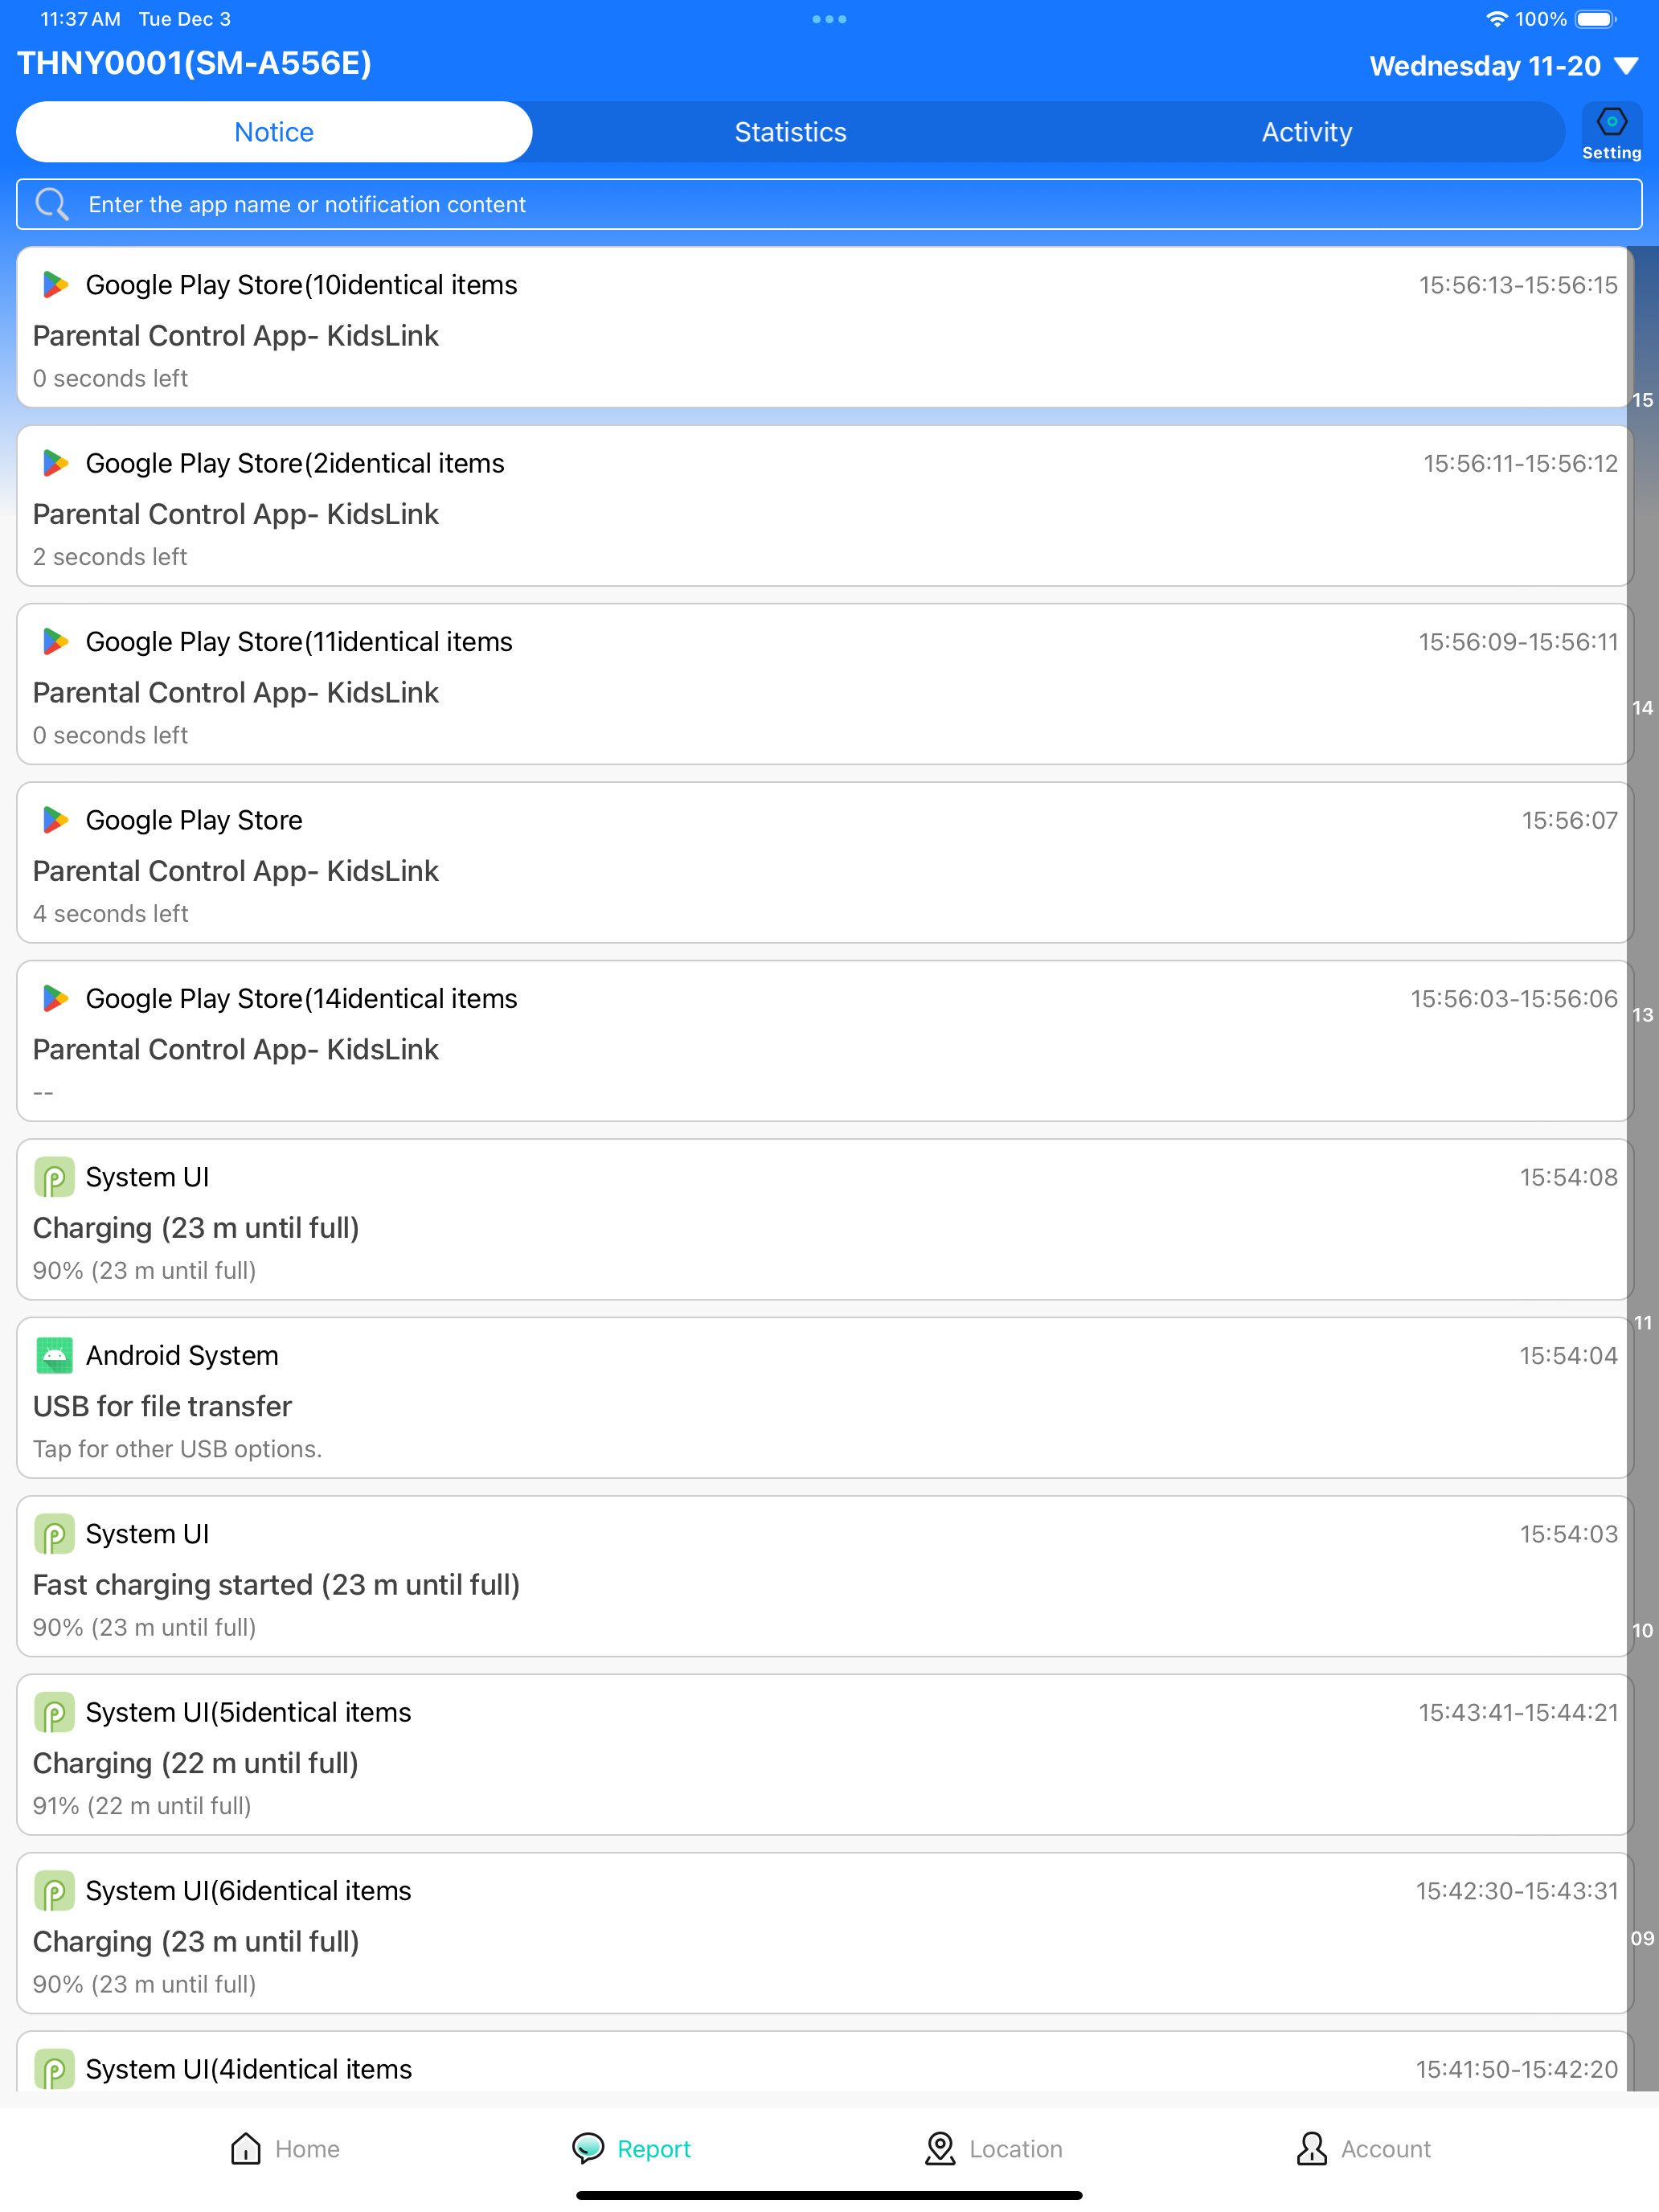Jump to hour 11 on timeline scrubber

1643,1323
